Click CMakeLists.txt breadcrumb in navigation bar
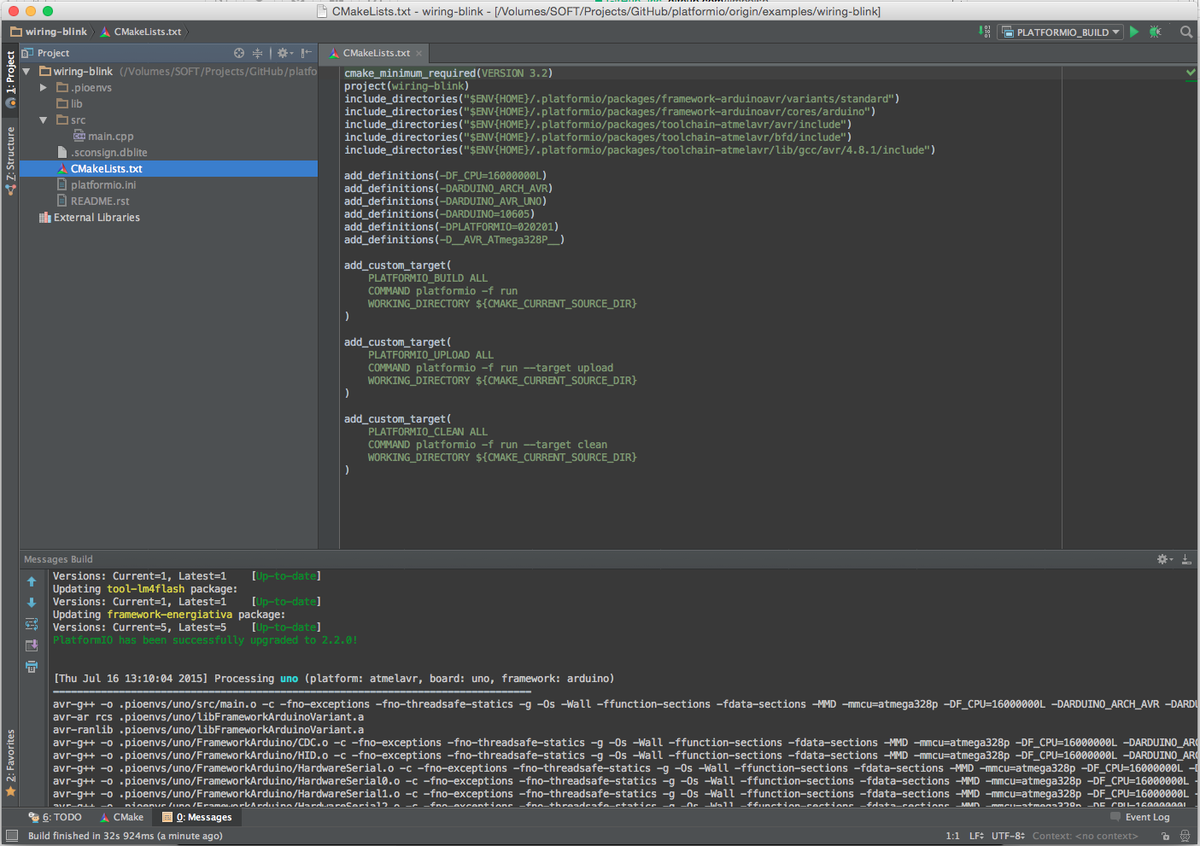Screen dimensions: 1200x846 (140, 32)
